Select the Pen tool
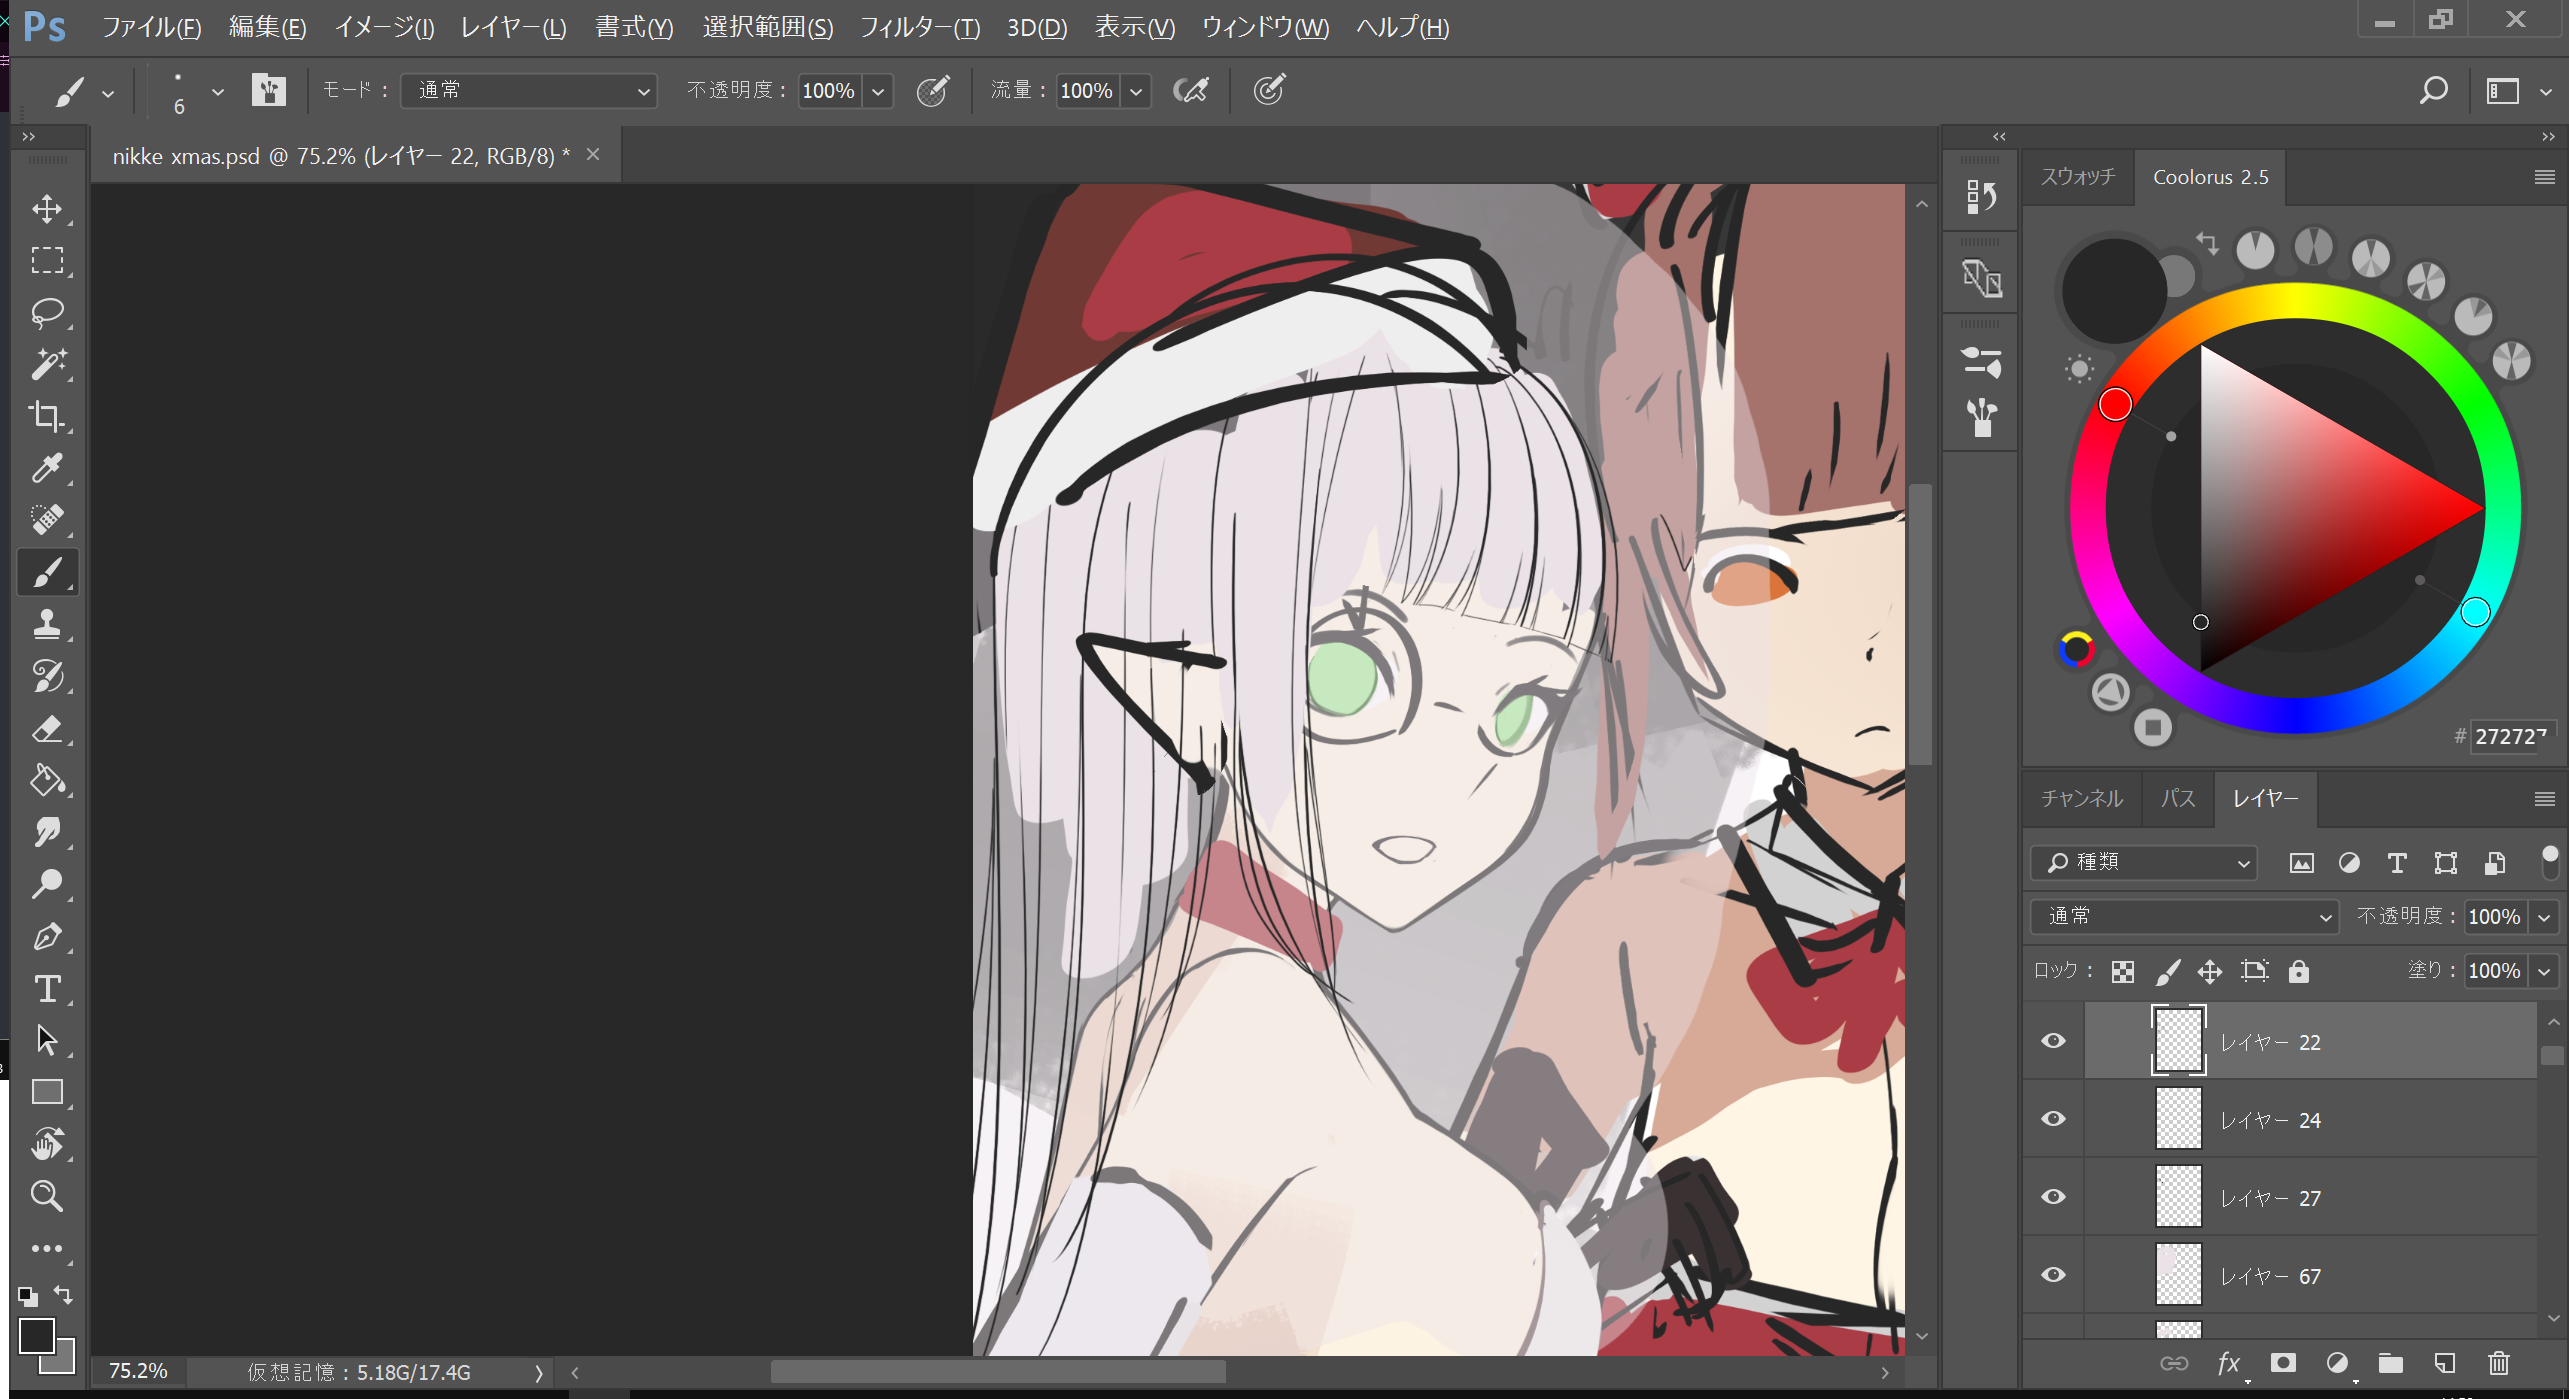 tap(47, 936)
